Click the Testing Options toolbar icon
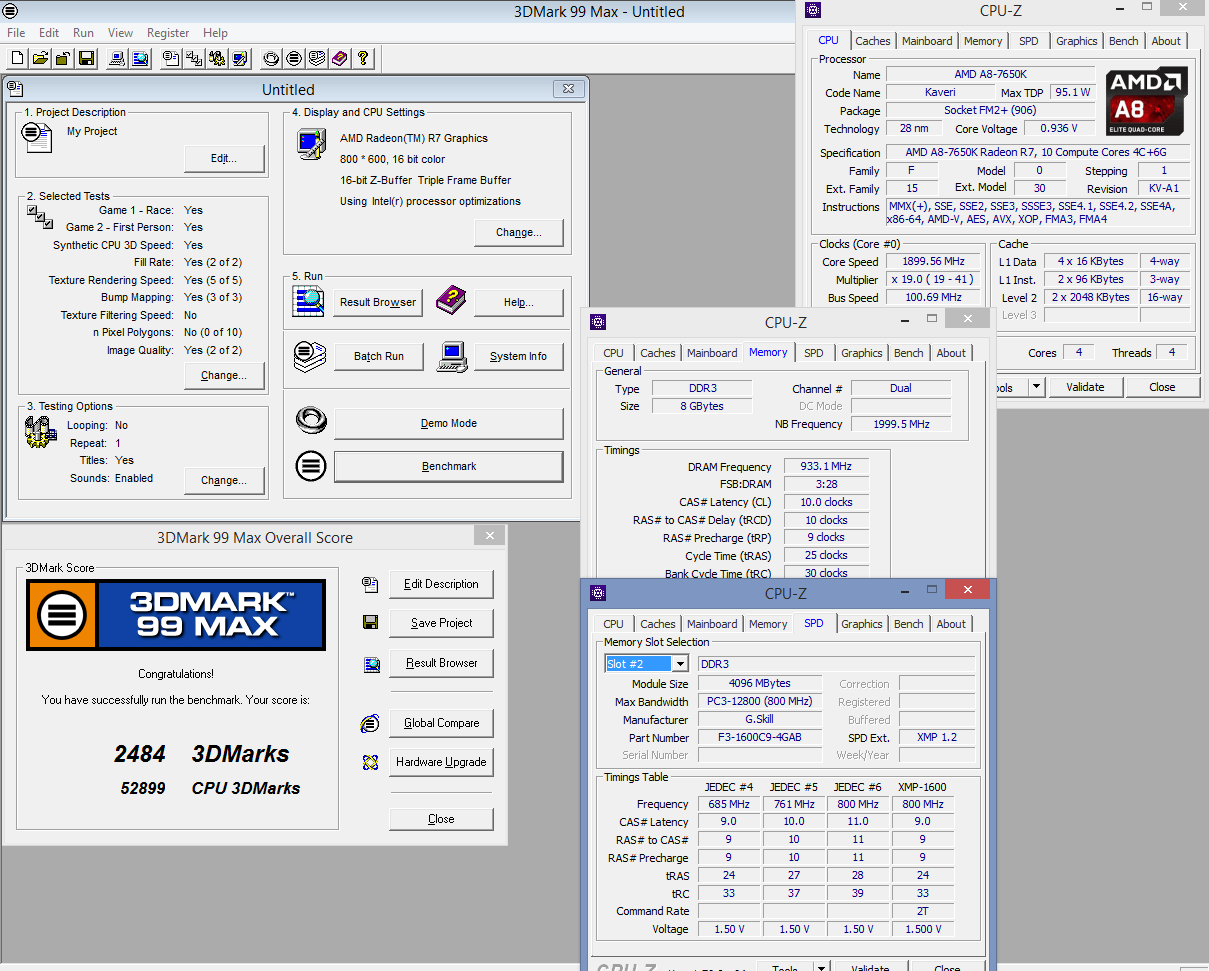The image size is (1209, 971). (217, 58)
